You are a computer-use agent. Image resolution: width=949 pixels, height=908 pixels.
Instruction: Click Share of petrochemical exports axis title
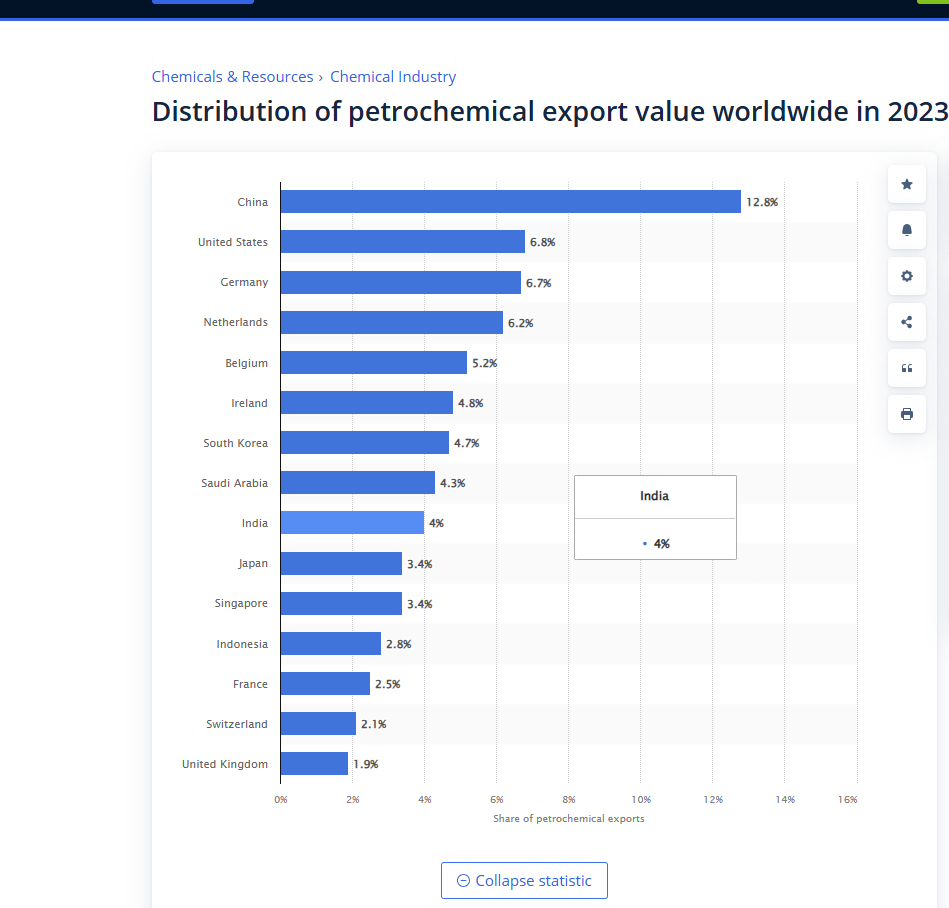tap(568, 818)
